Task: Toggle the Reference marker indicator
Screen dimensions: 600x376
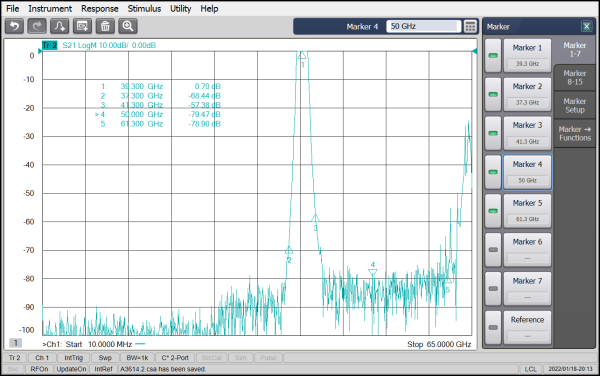Action: (x=493, y=327)
